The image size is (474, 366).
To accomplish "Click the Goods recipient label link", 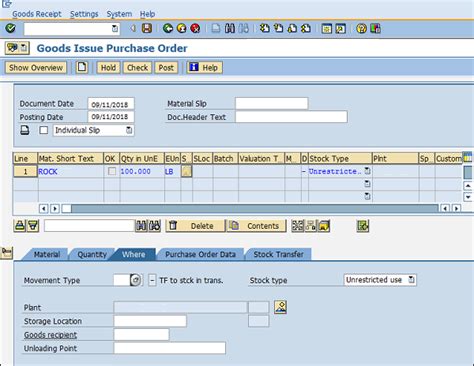I will (x=50, y=335).
